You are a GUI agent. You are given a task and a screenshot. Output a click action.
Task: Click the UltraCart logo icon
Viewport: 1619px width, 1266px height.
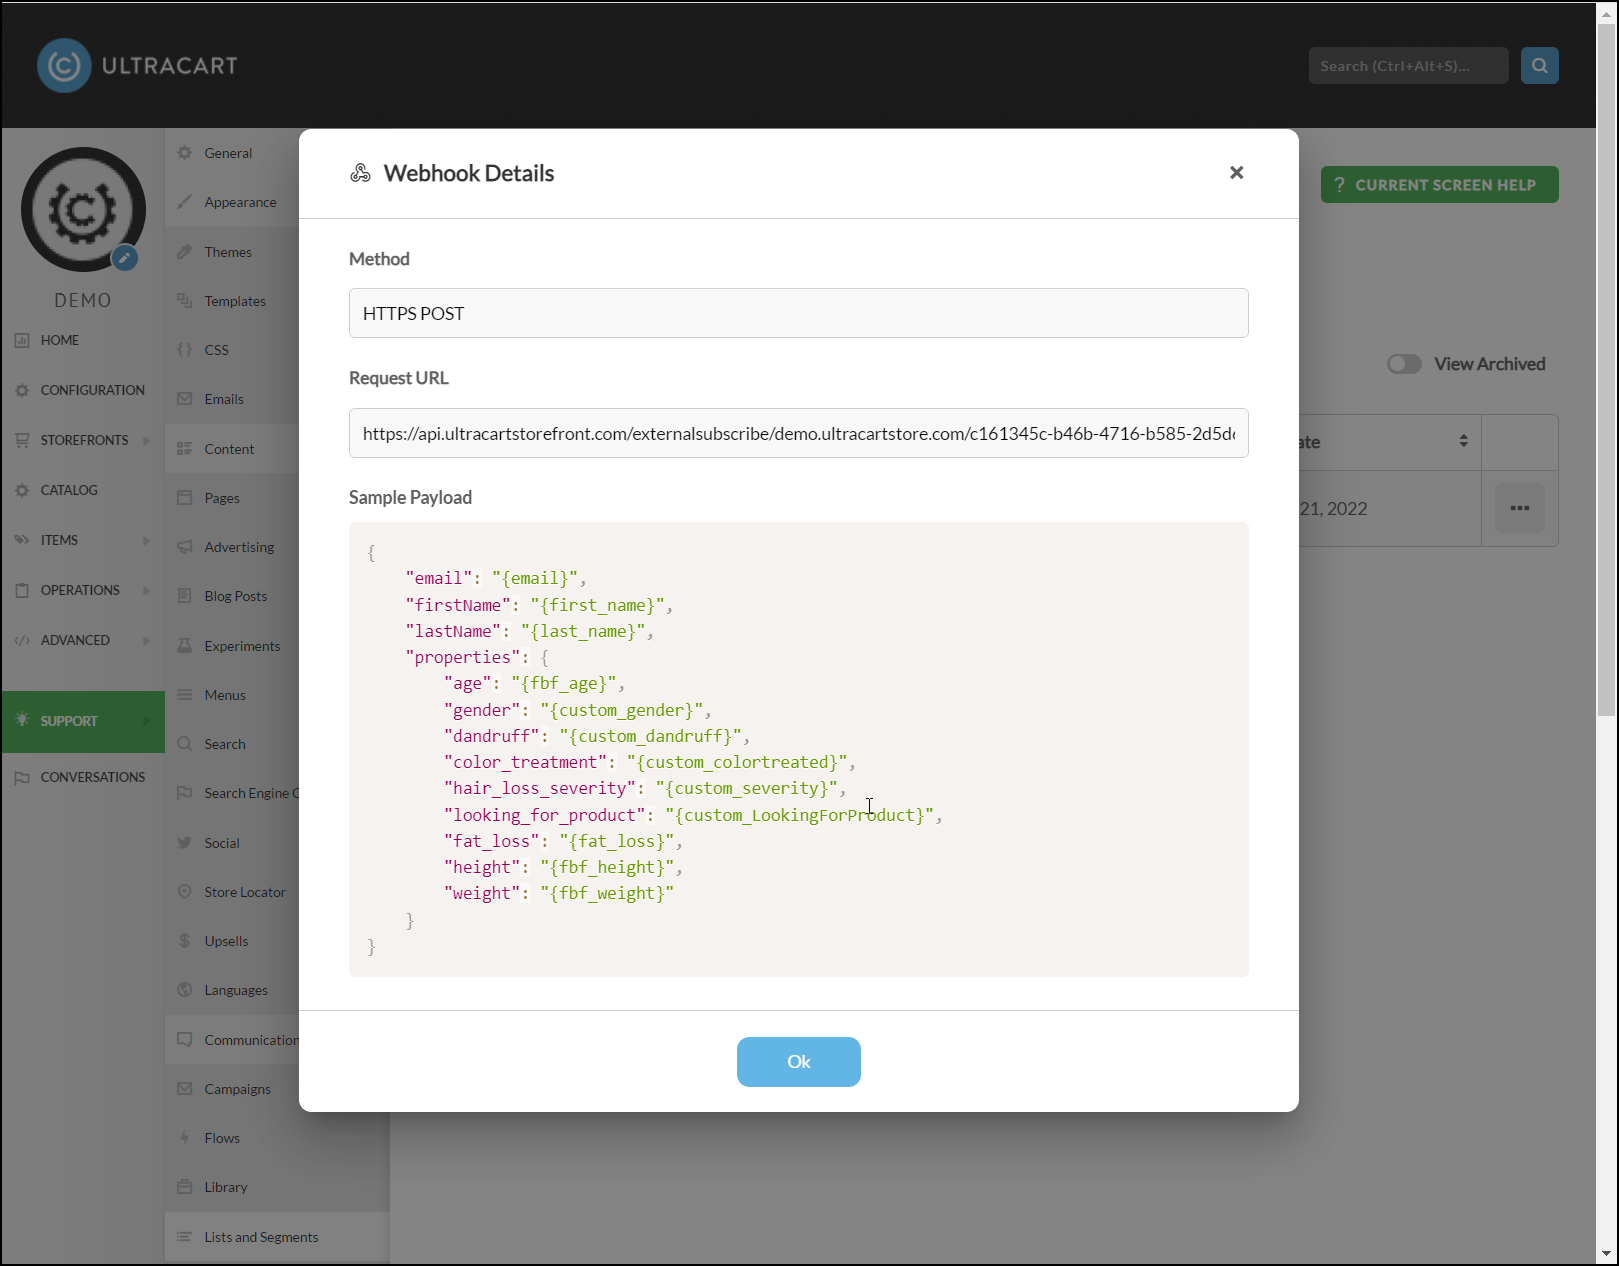click(x=64, y=66)
